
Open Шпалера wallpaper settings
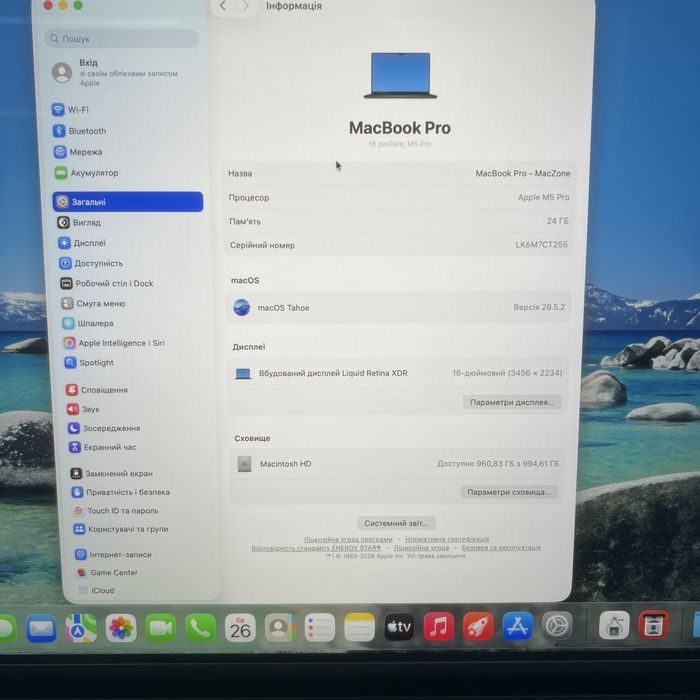click(x=88, y=323)
